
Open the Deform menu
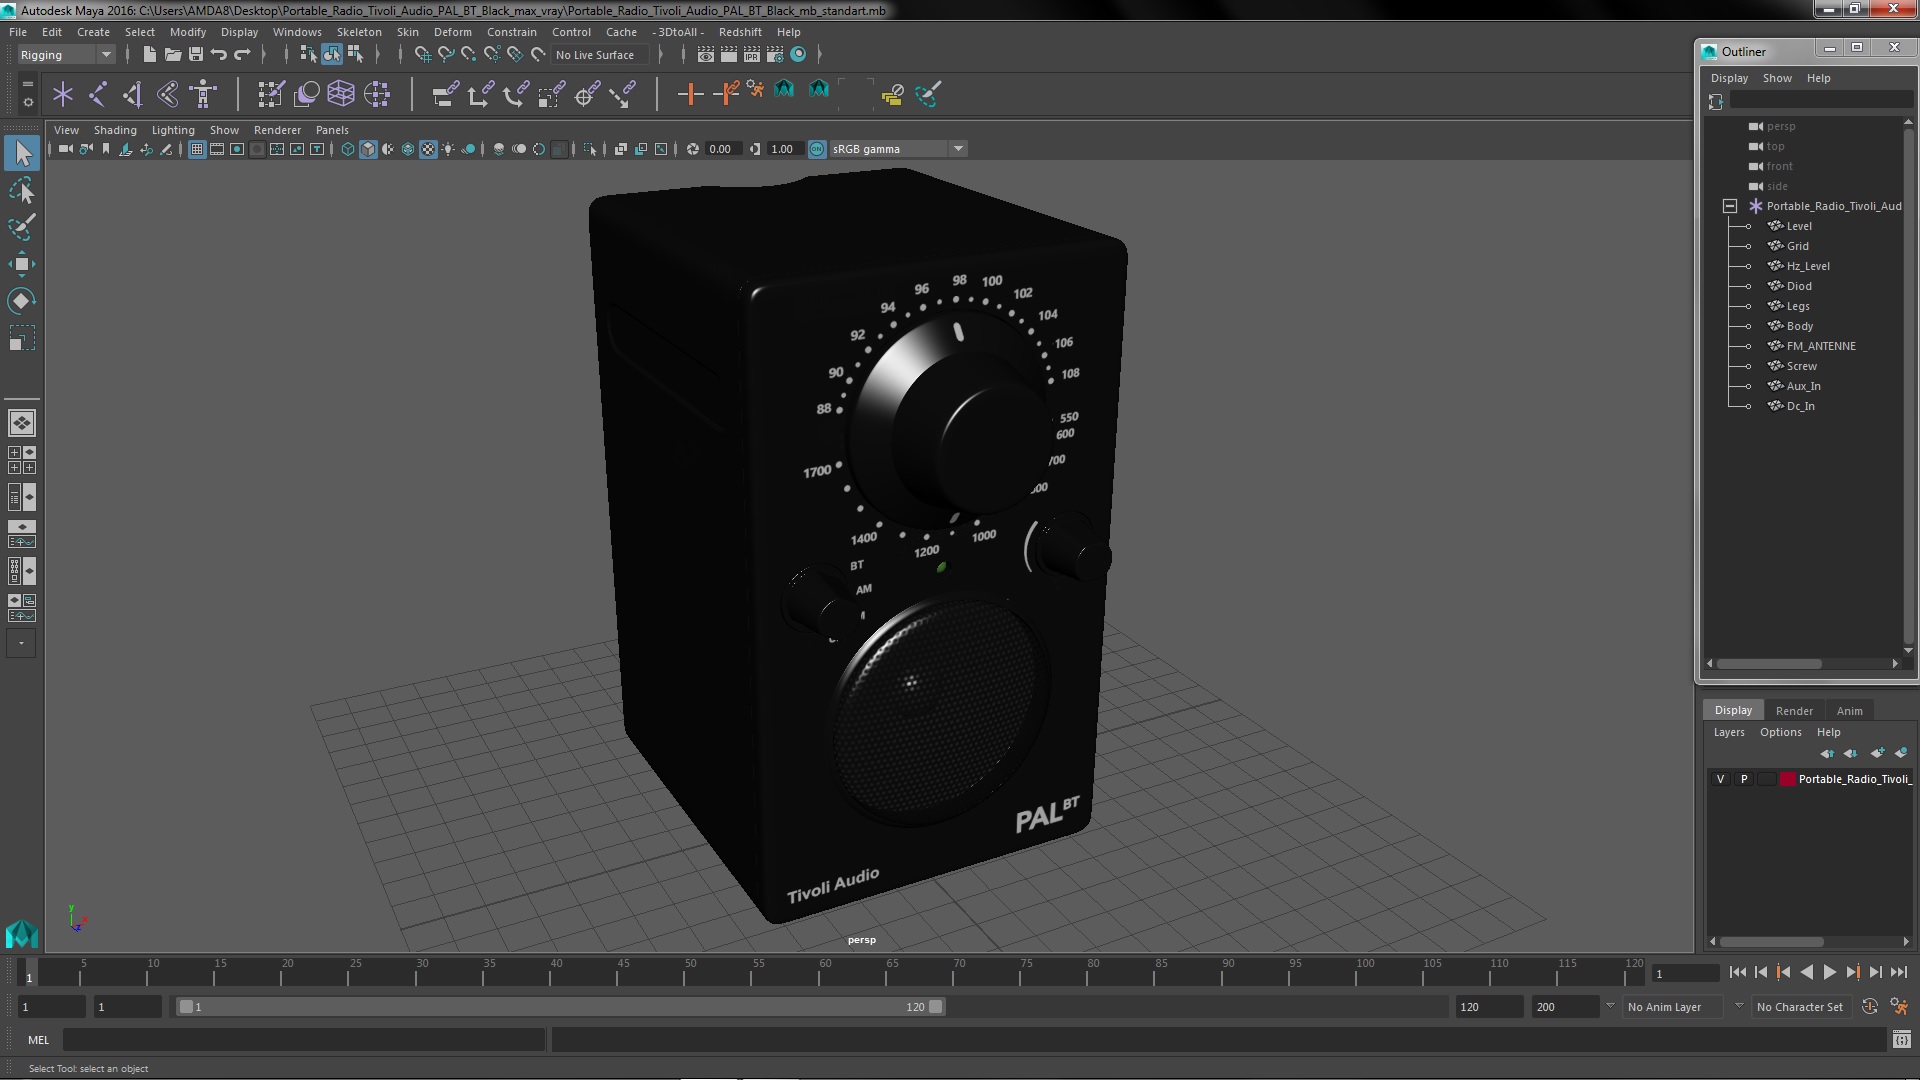[452, 32]
